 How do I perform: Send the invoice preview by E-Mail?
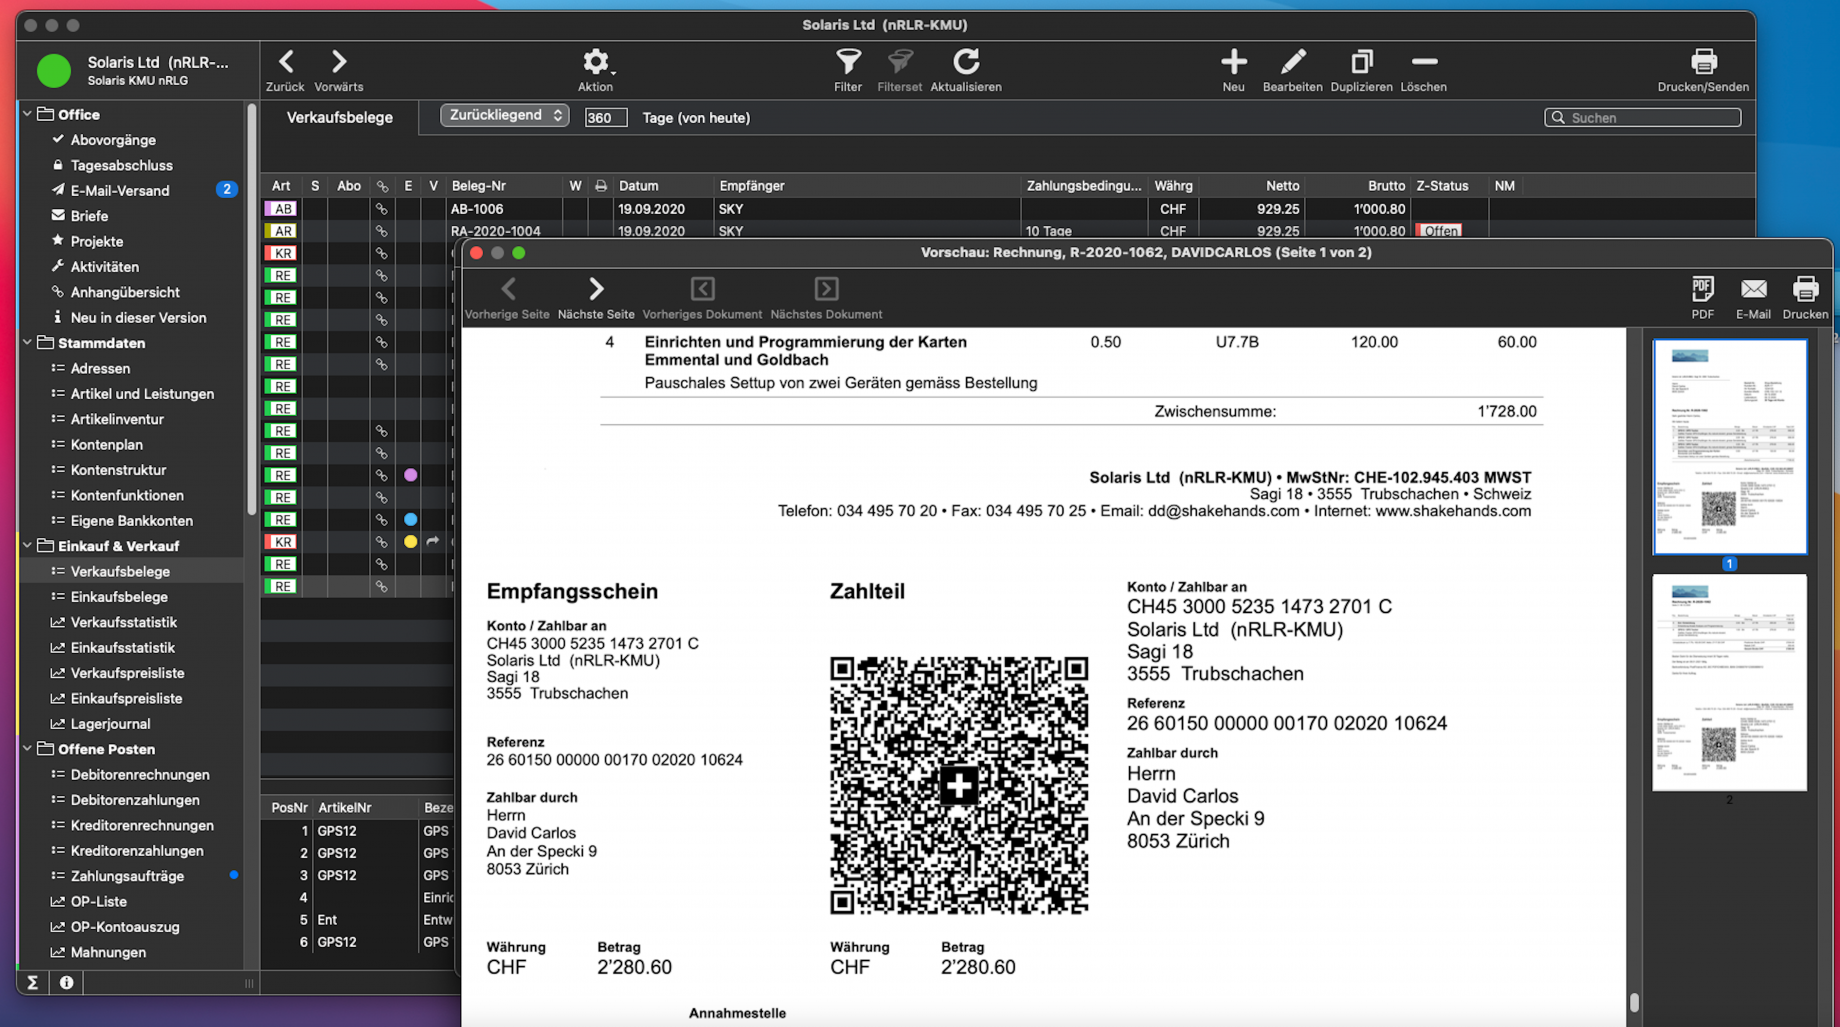(x=1753, y=290)
